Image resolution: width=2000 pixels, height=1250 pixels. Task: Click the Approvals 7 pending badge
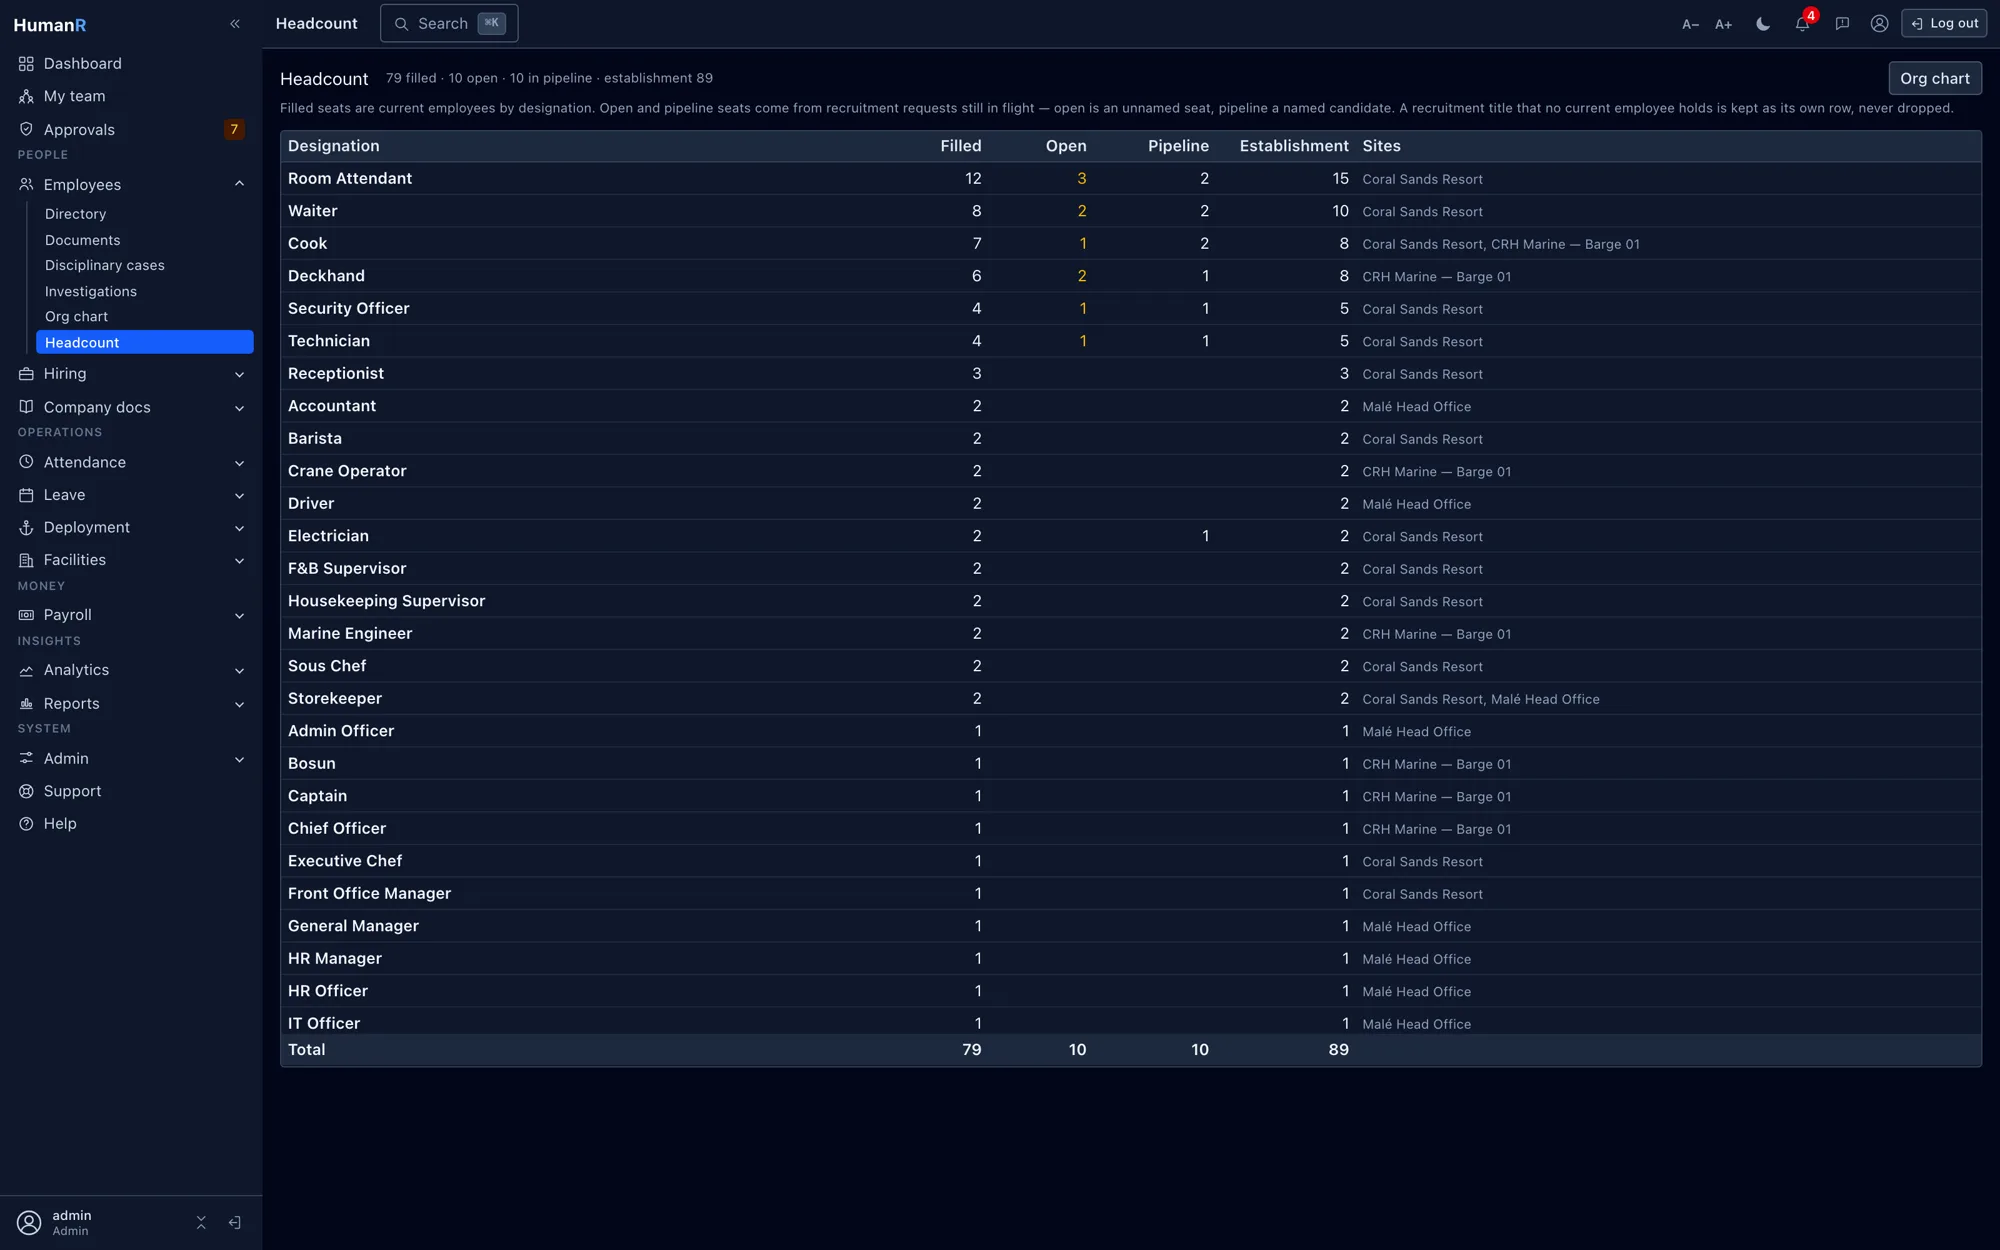coord(234,129)
